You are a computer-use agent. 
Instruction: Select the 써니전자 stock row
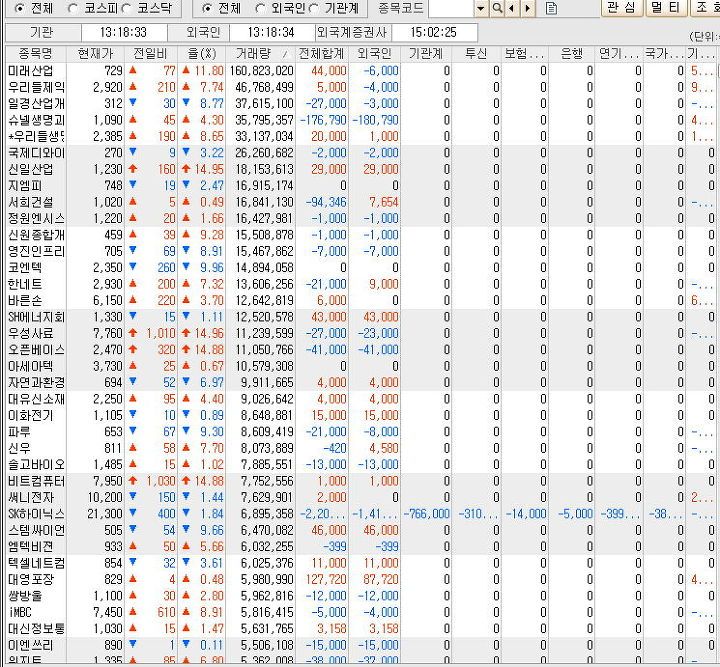[x=360, y=498]
